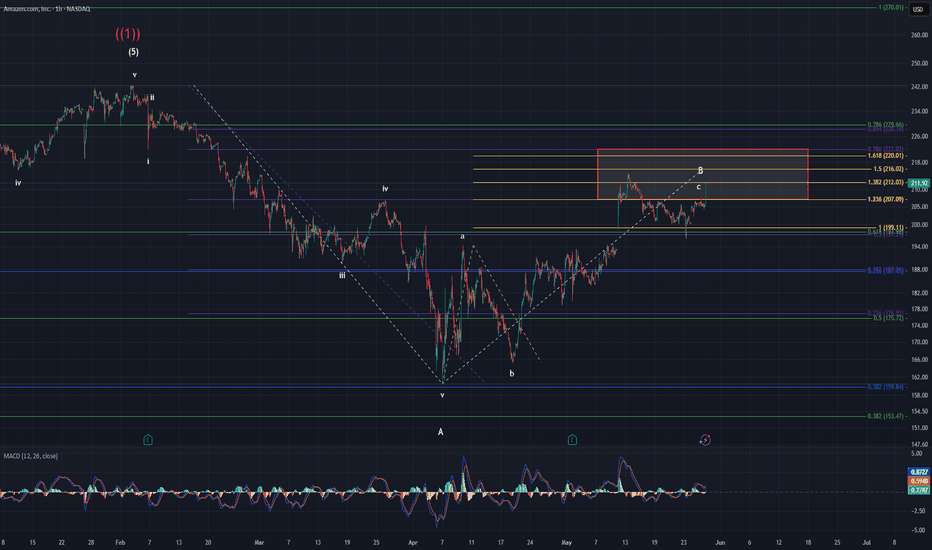The image size is (932, 550).
Task: Click the Mar label on time axis
Action: (x=259, y=543)
